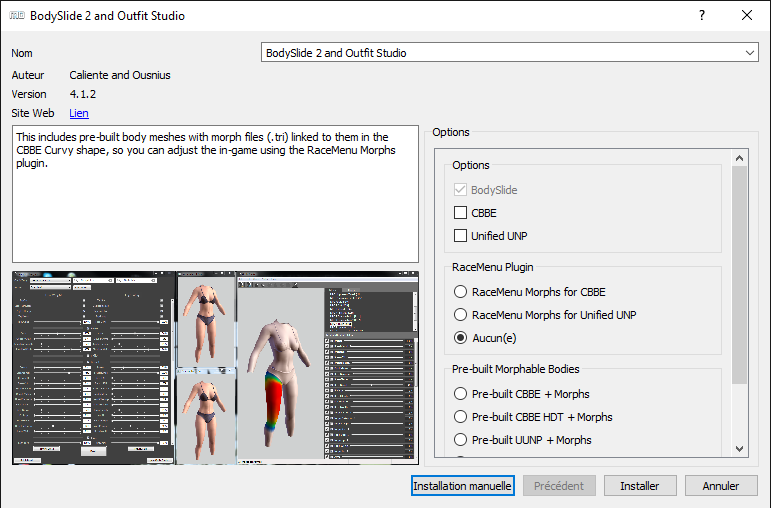The image size is (771, 508).
Task: Click the options scrollbar up arrow
Action: point(739,158)
